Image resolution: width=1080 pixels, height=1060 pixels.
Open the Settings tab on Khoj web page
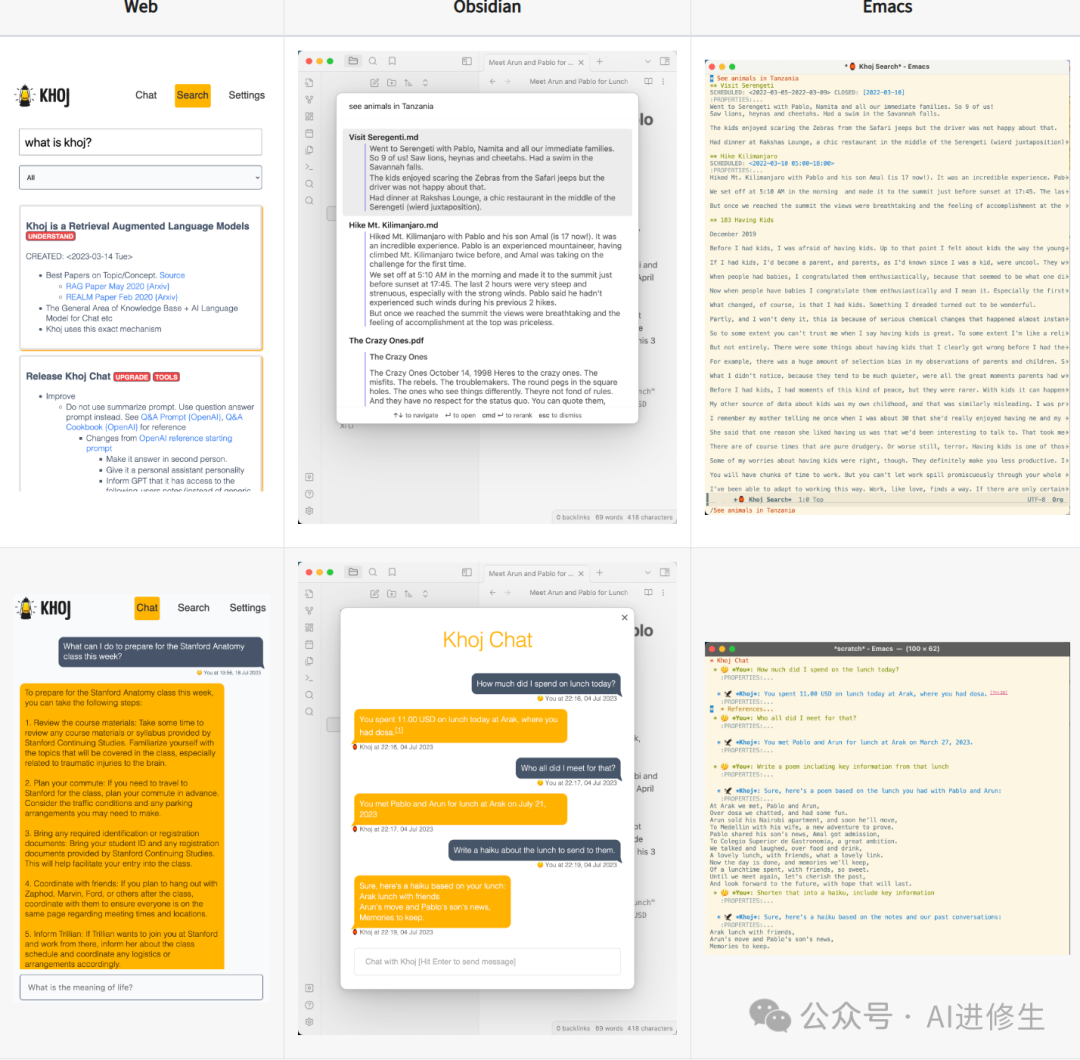246,95
